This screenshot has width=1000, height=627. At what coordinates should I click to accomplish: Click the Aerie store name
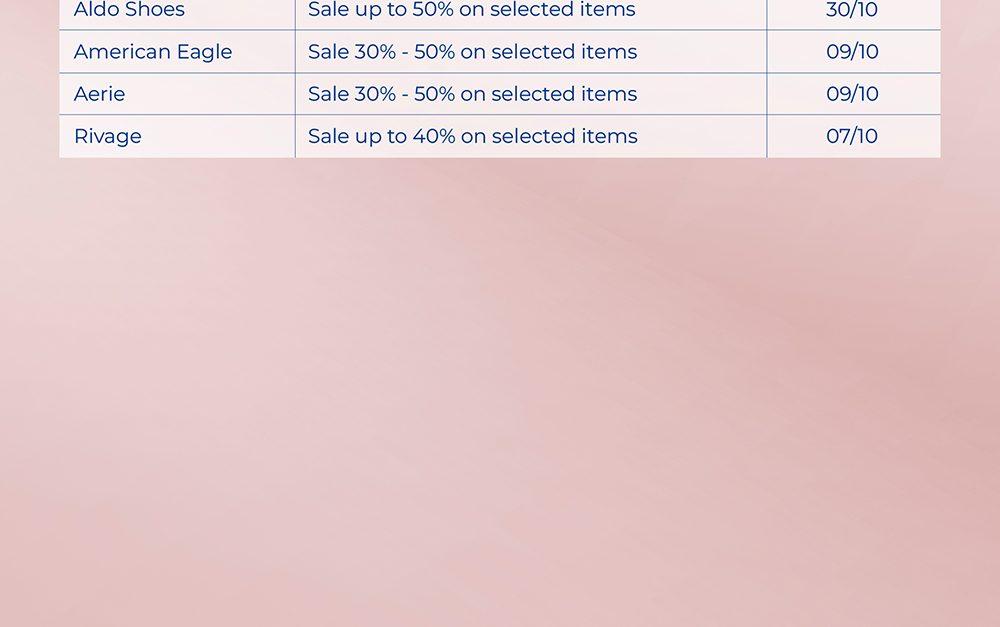click(100, 94)
